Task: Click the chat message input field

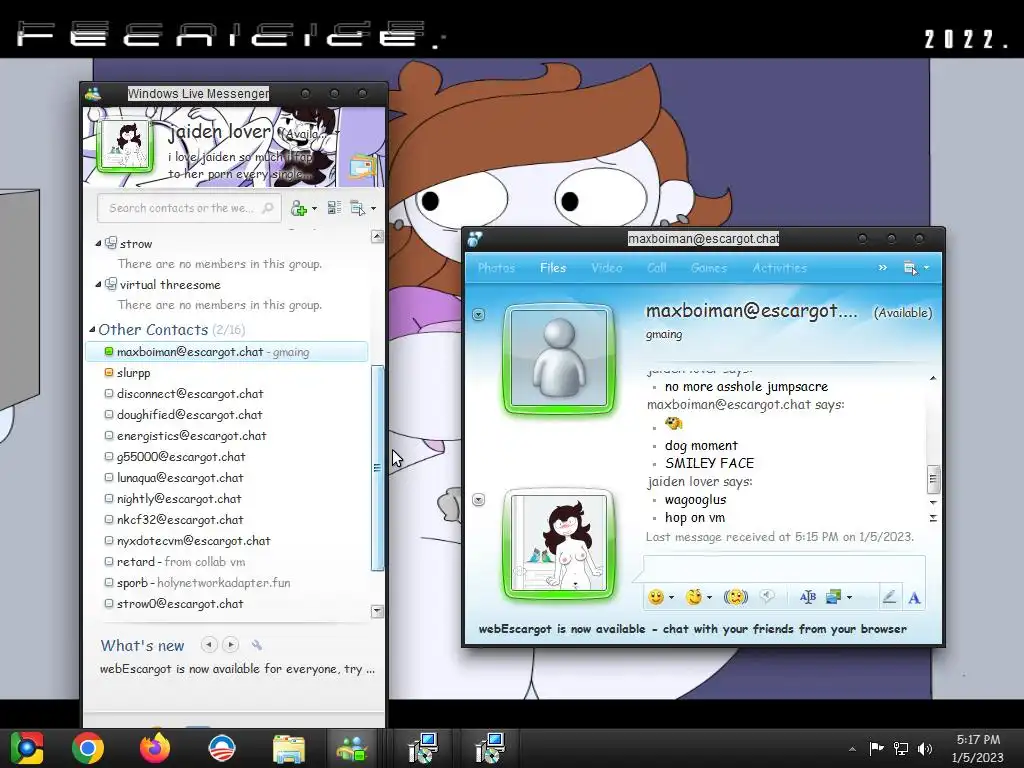Action: pyautogui.click(x=784, y=568)
